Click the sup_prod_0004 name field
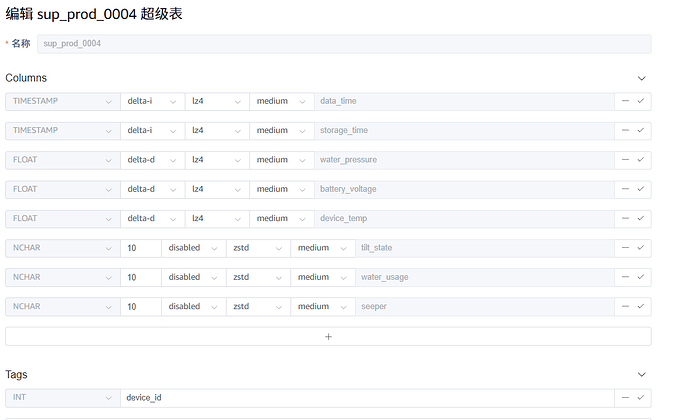The width and height of the screenshot is (690, 420). [x=344, y=44]
